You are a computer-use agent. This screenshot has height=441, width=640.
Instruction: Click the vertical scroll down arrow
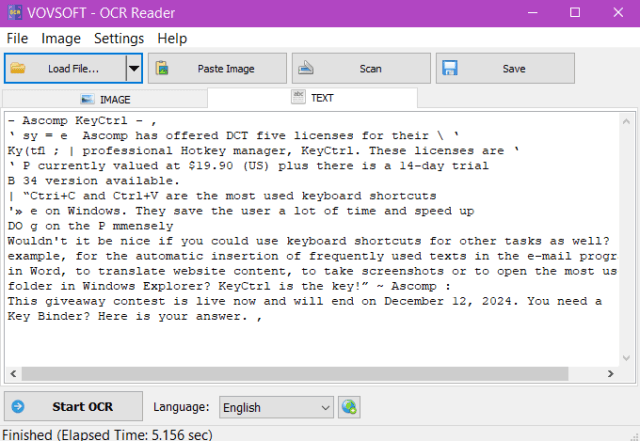626,358
